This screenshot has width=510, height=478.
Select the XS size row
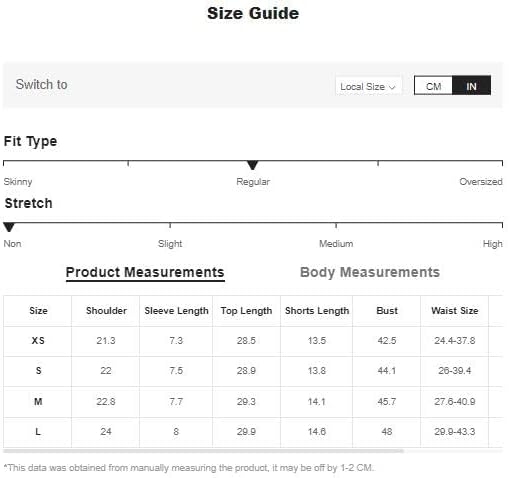coord(253,341)
